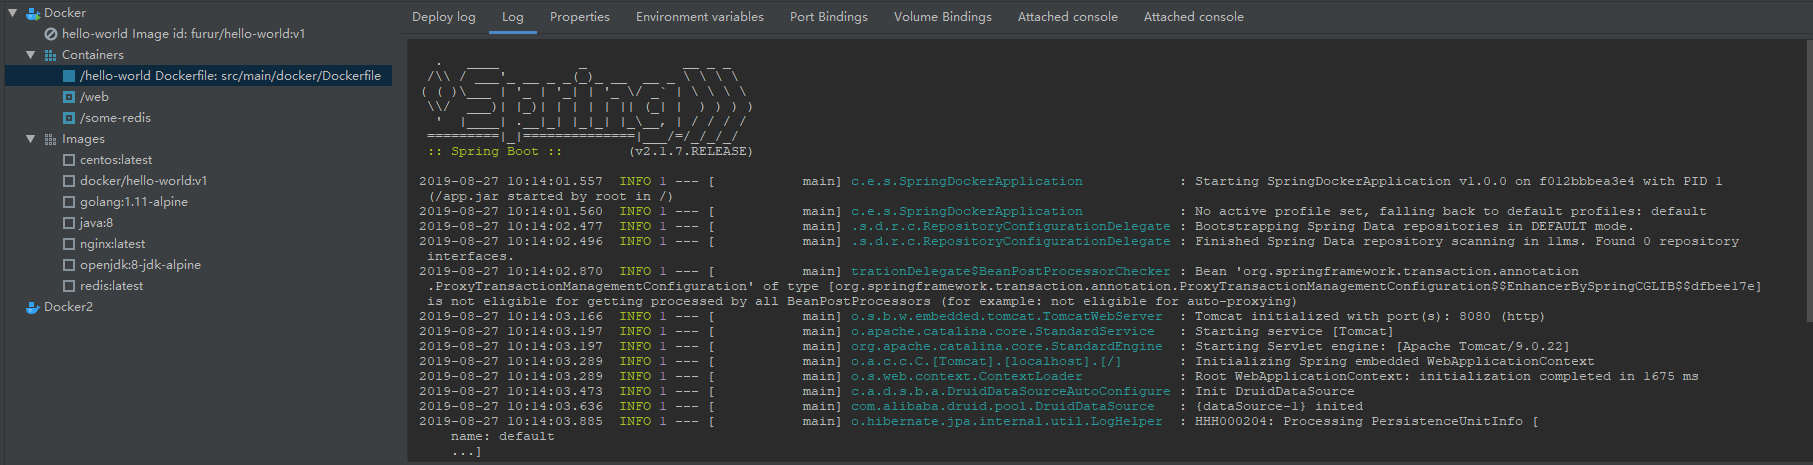Select the nginx:latest image
Image resolution: width=1813 pixels, height=465 pixels.
(113, 244)
